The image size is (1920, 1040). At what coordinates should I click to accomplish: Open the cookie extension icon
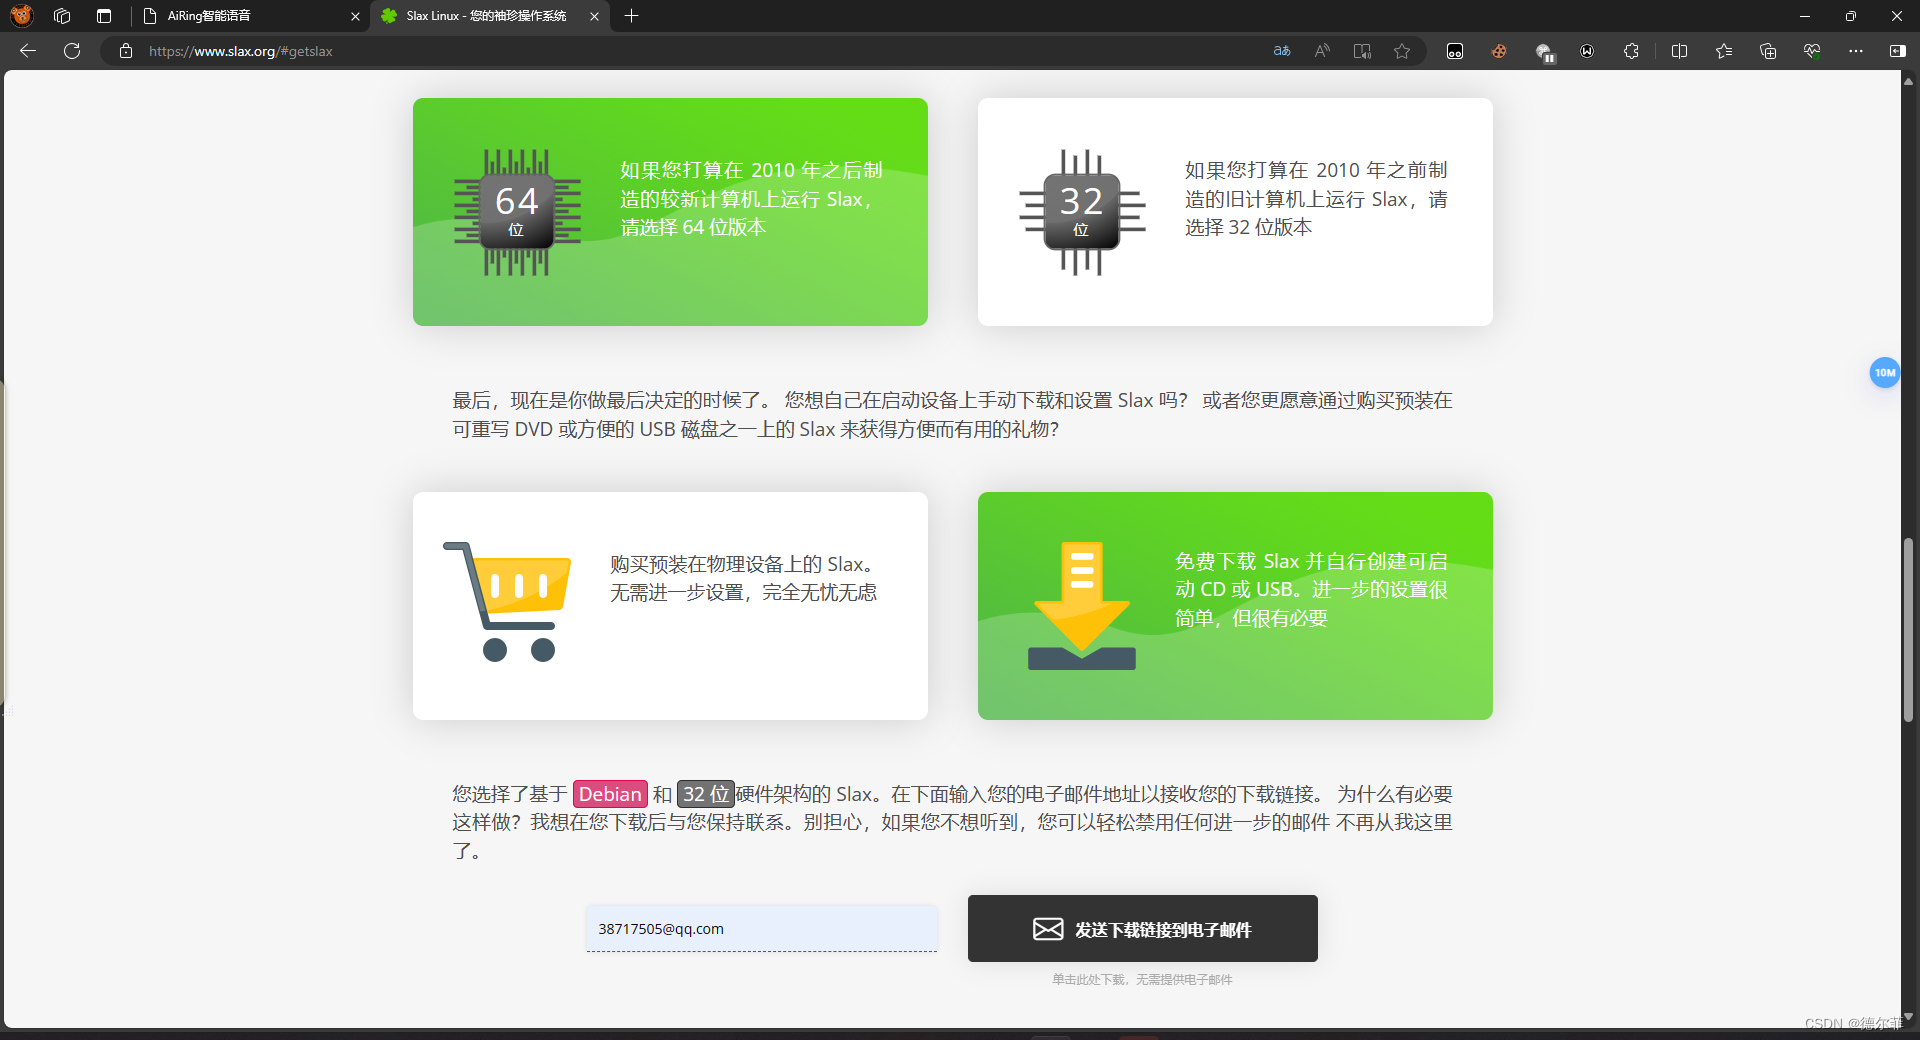pyautogui.click(x=1499, y=51)
